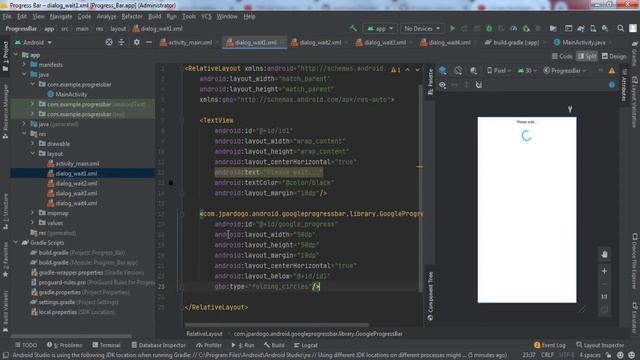Open the No Devices dropdown
640x360 pixels.
(422, 29)
